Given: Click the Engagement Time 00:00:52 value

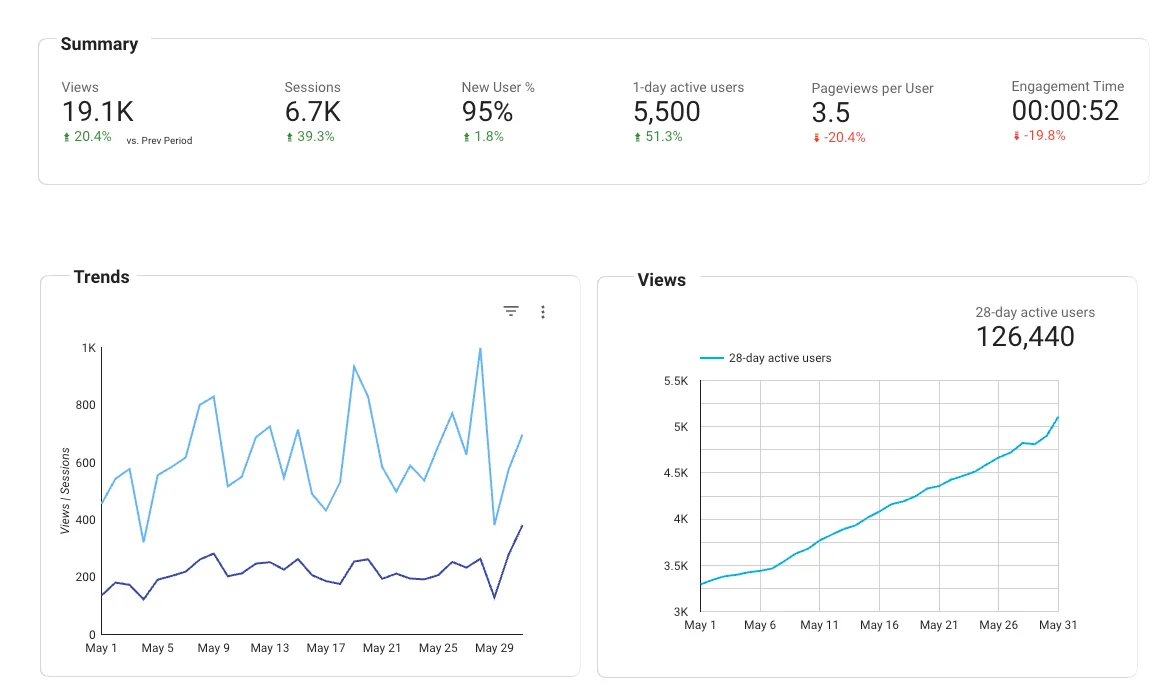Looking at the screenshot, I should click(1065, 111).
